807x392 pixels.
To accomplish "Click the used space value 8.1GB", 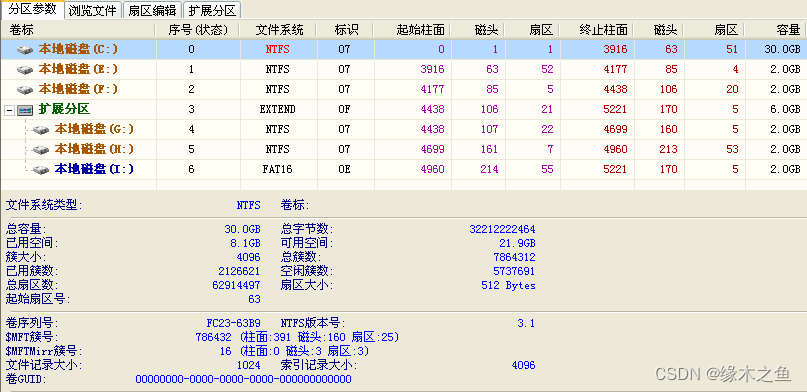I will tap(245, 243).
